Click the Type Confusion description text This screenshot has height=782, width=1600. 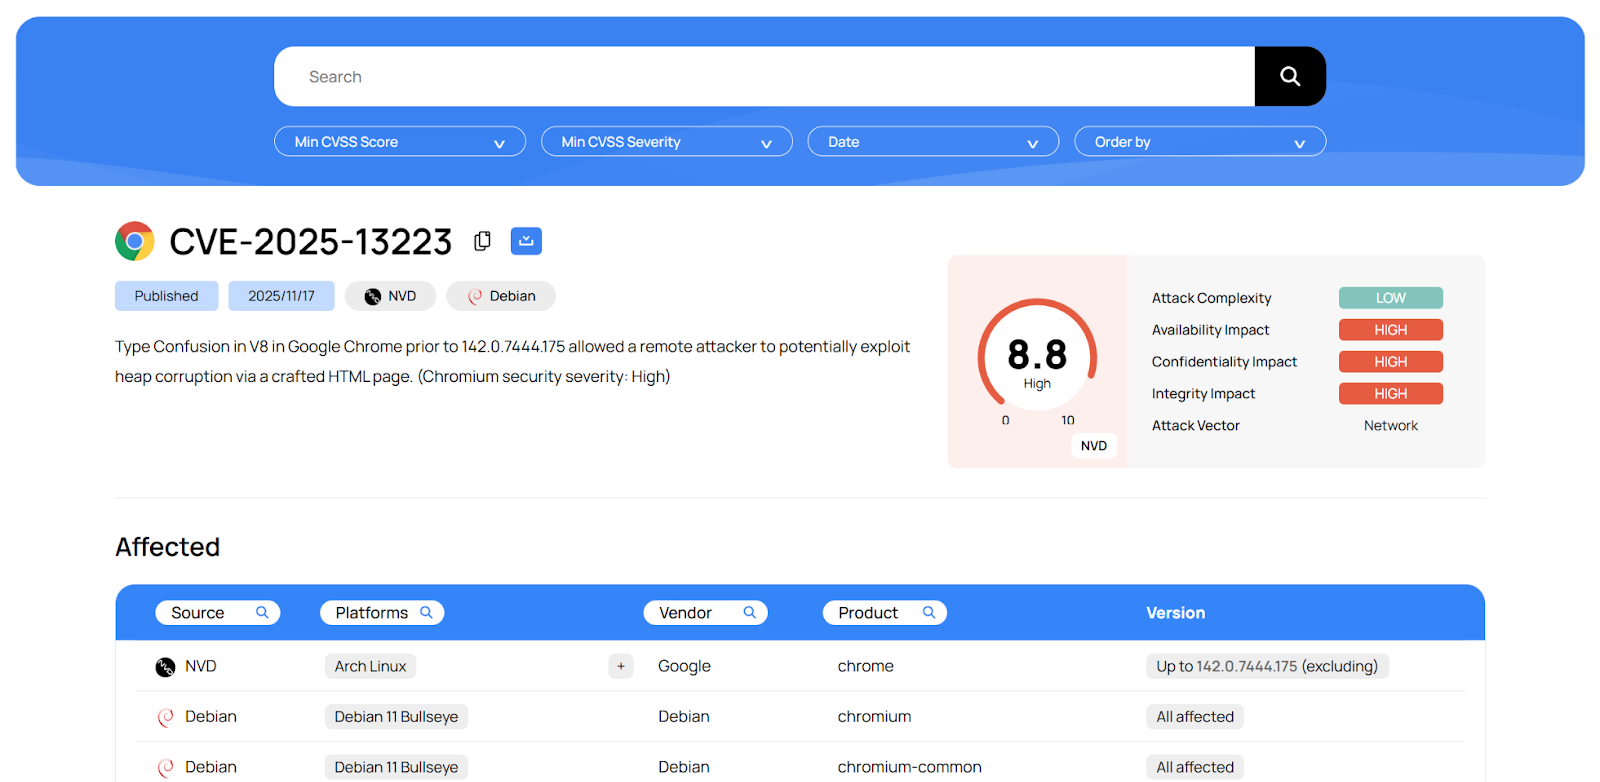(x=512, y=361)
